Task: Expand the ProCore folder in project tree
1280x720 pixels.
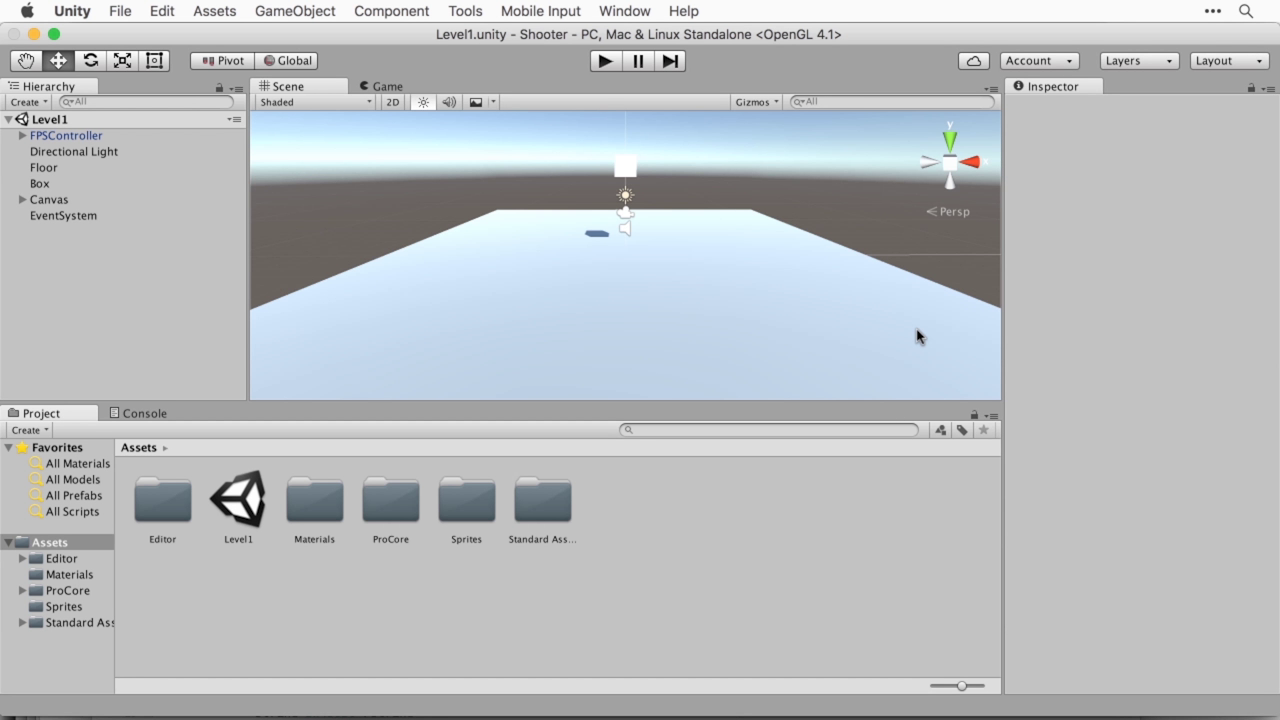Action: point(22,591)
